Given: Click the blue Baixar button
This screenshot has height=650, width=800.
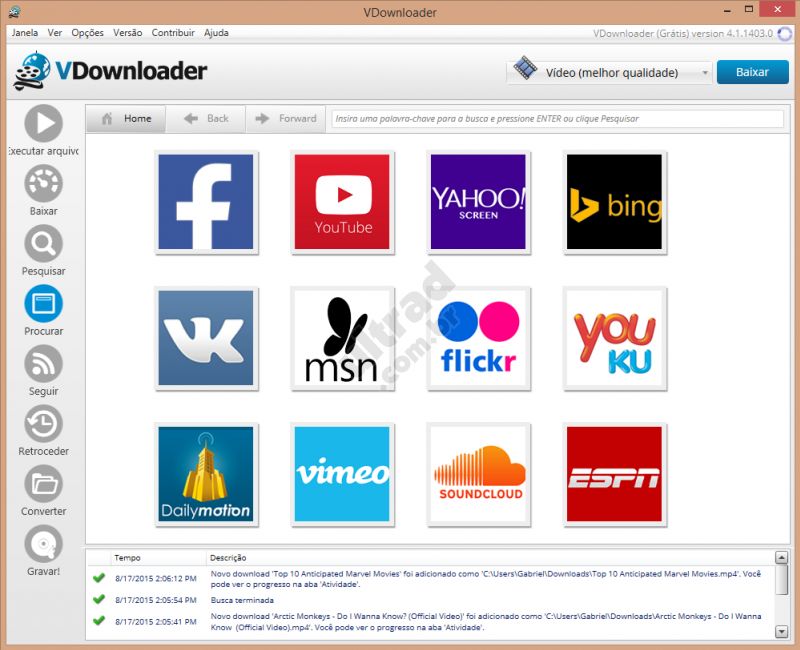Looking at the screenshot, I should click(x=753, y=72).
